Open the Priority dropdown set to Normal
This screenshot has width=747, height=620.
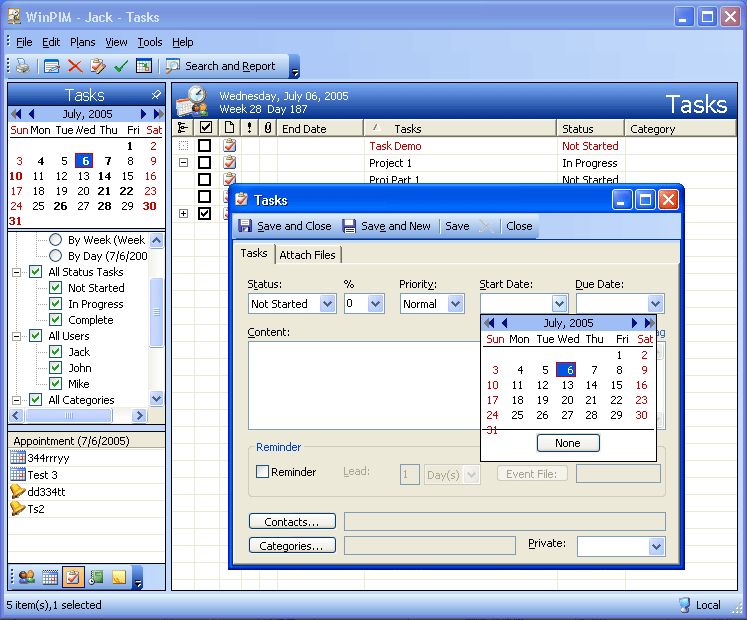click(455, 304)
